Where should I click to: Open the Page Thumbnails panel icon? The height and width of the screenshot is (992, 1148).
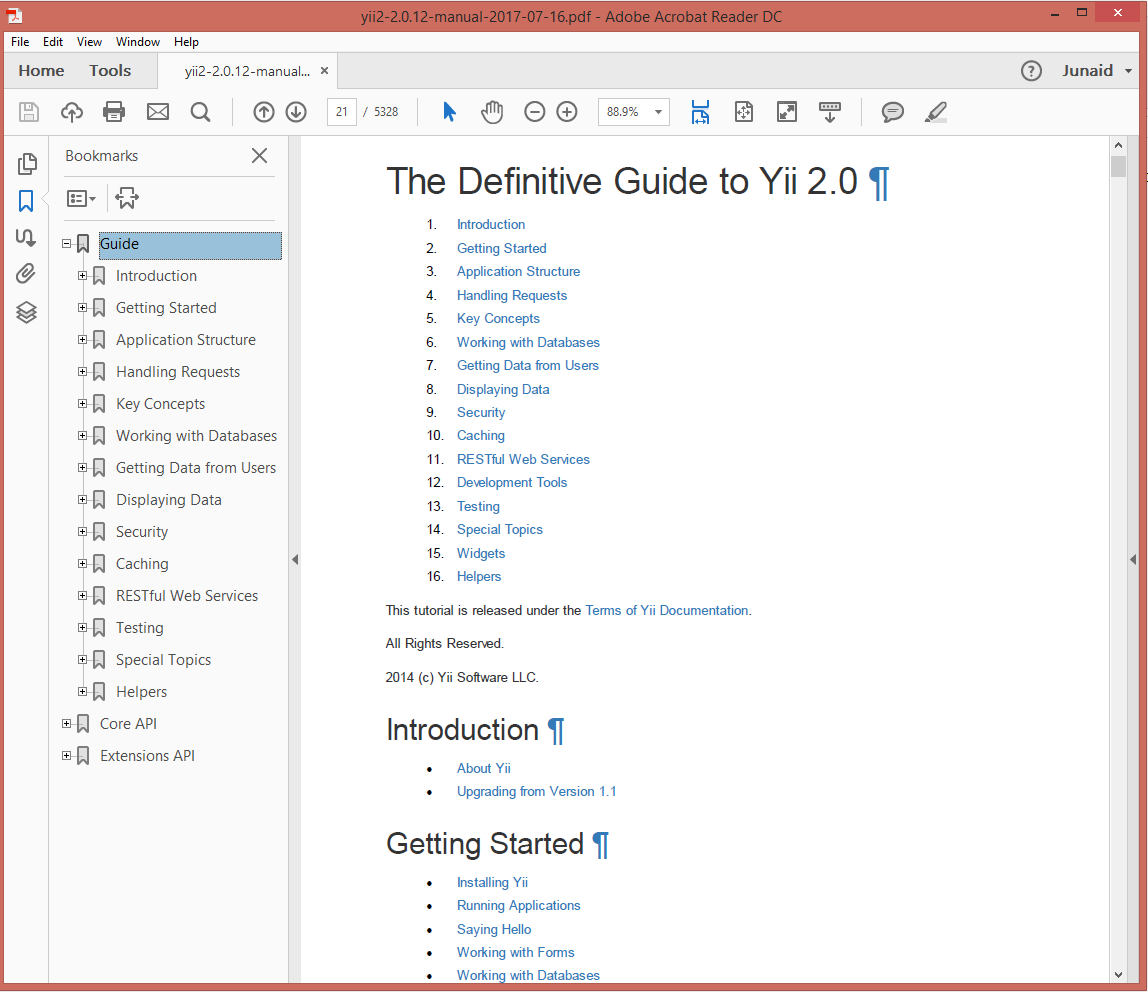(27, 163)
